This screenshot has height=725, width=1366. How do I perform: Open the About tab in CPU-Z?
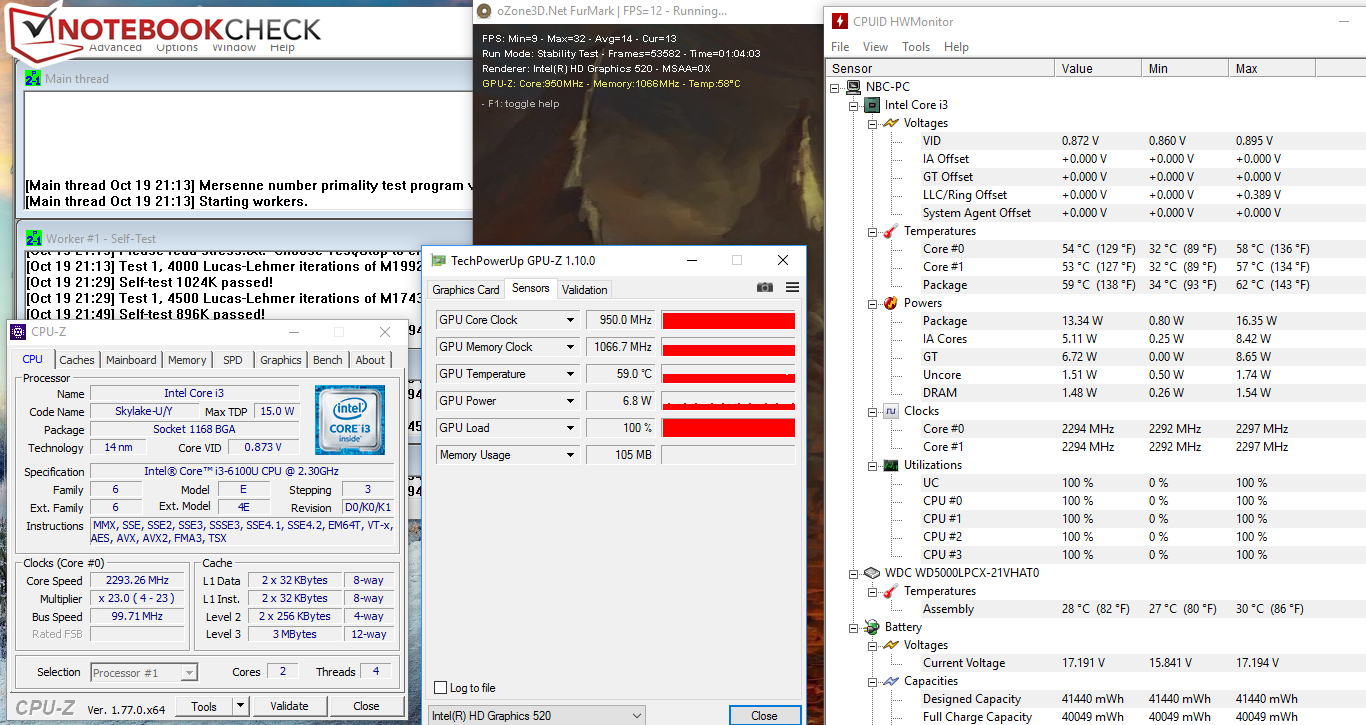tap(370, 360)
